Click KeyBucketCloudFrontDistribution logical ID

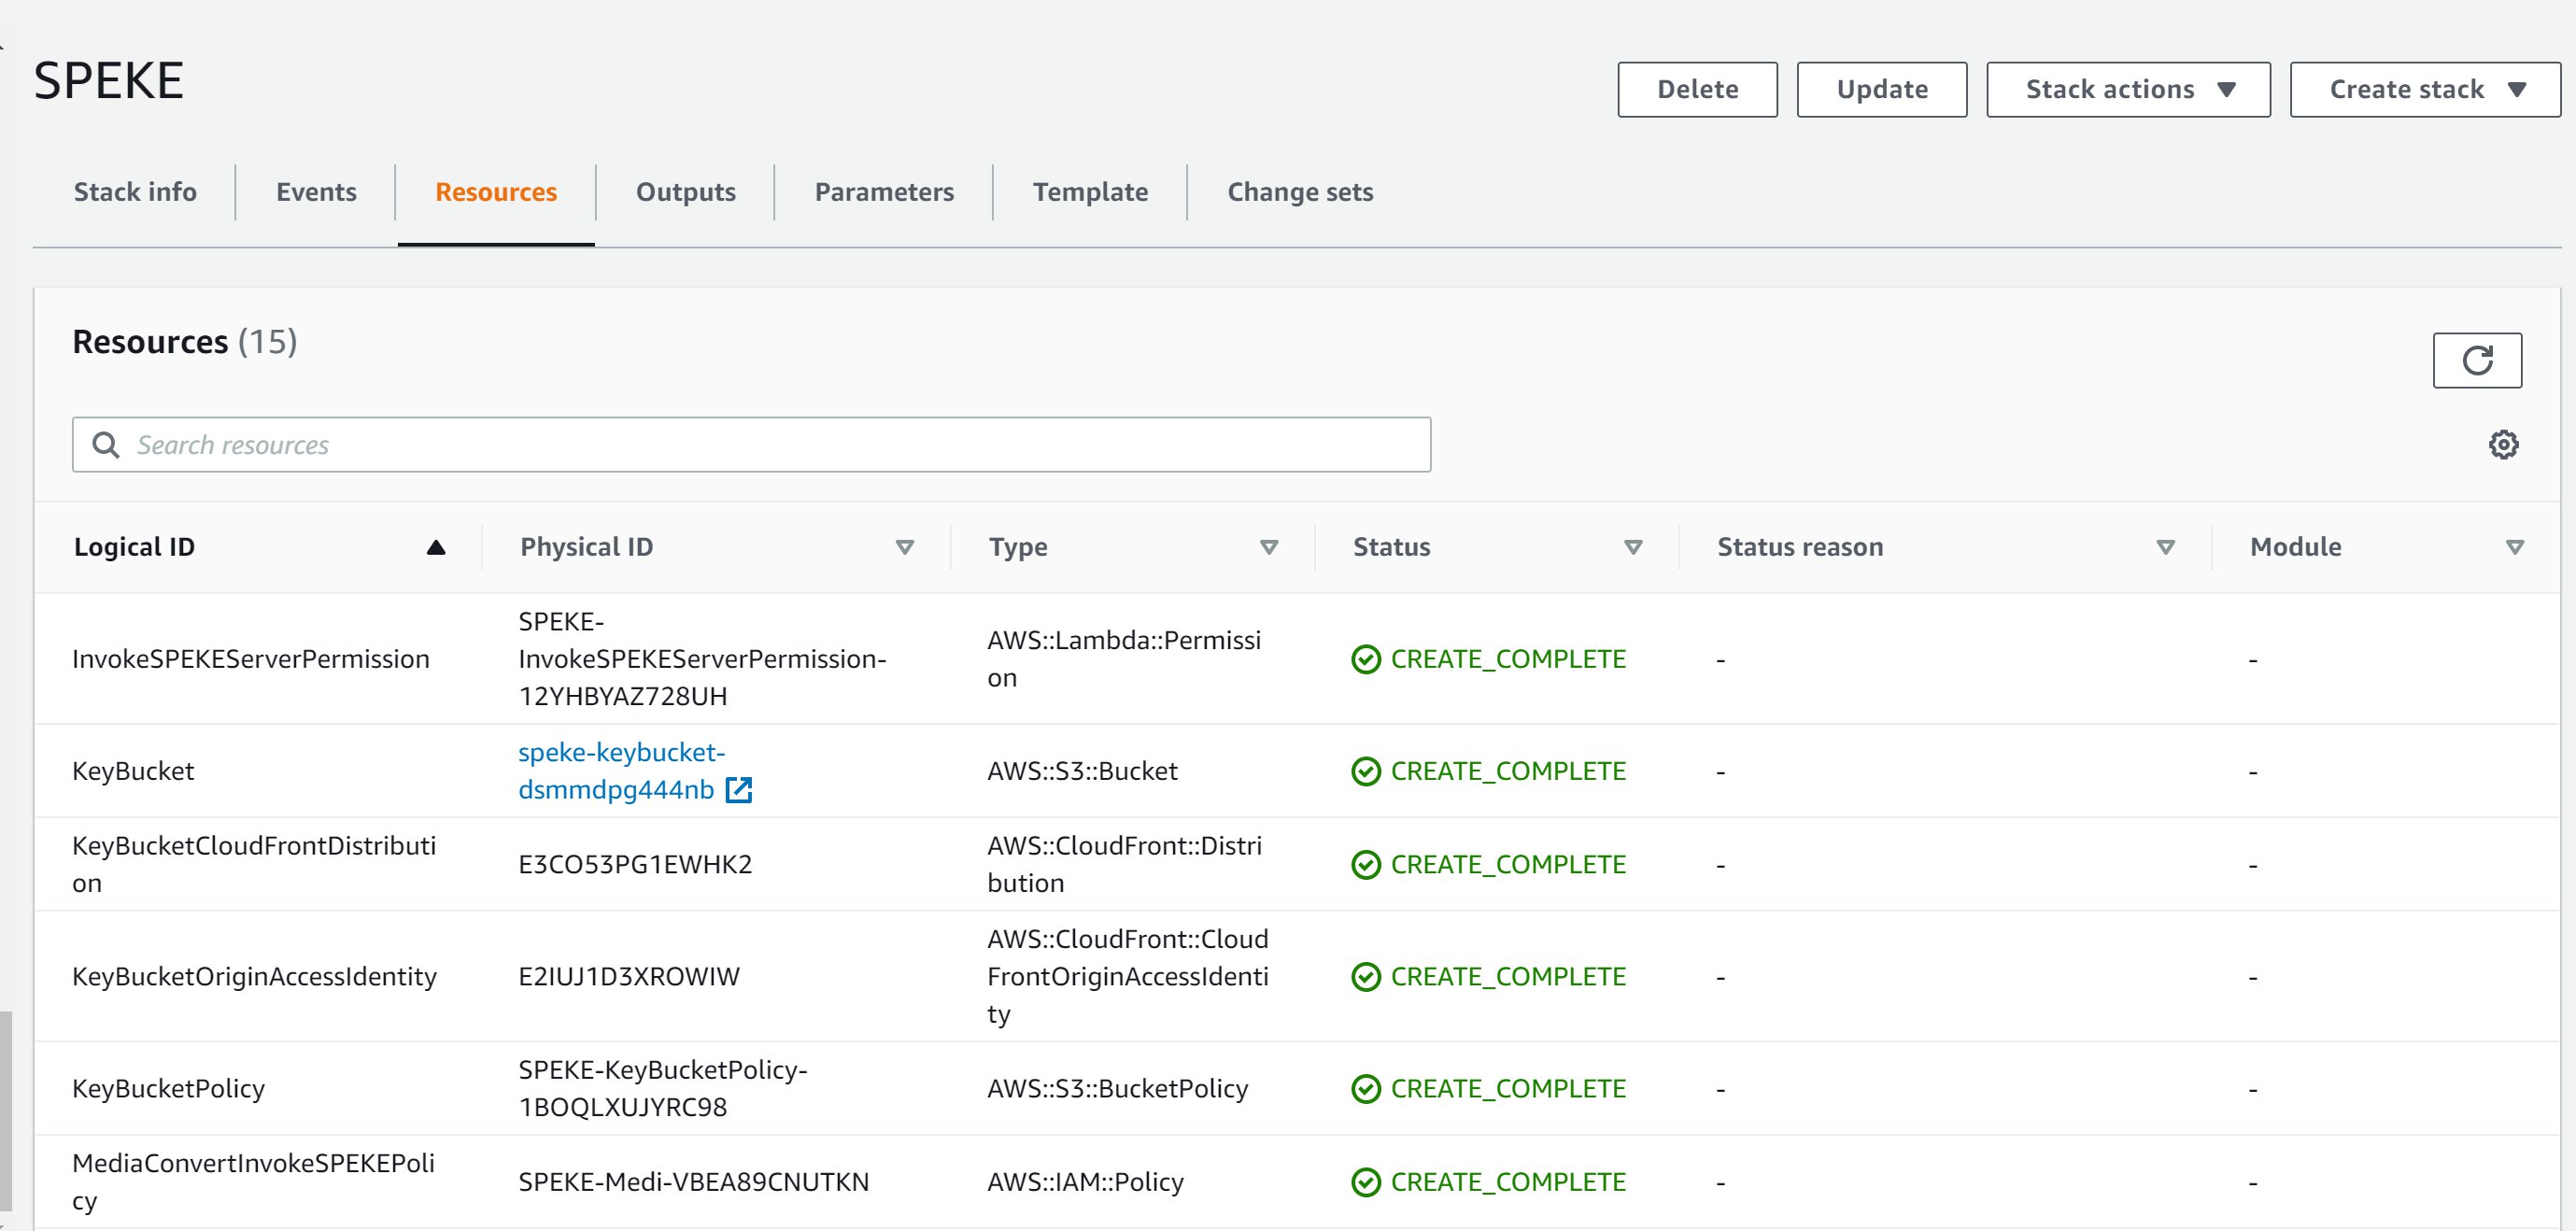click(x=254, y=864)
